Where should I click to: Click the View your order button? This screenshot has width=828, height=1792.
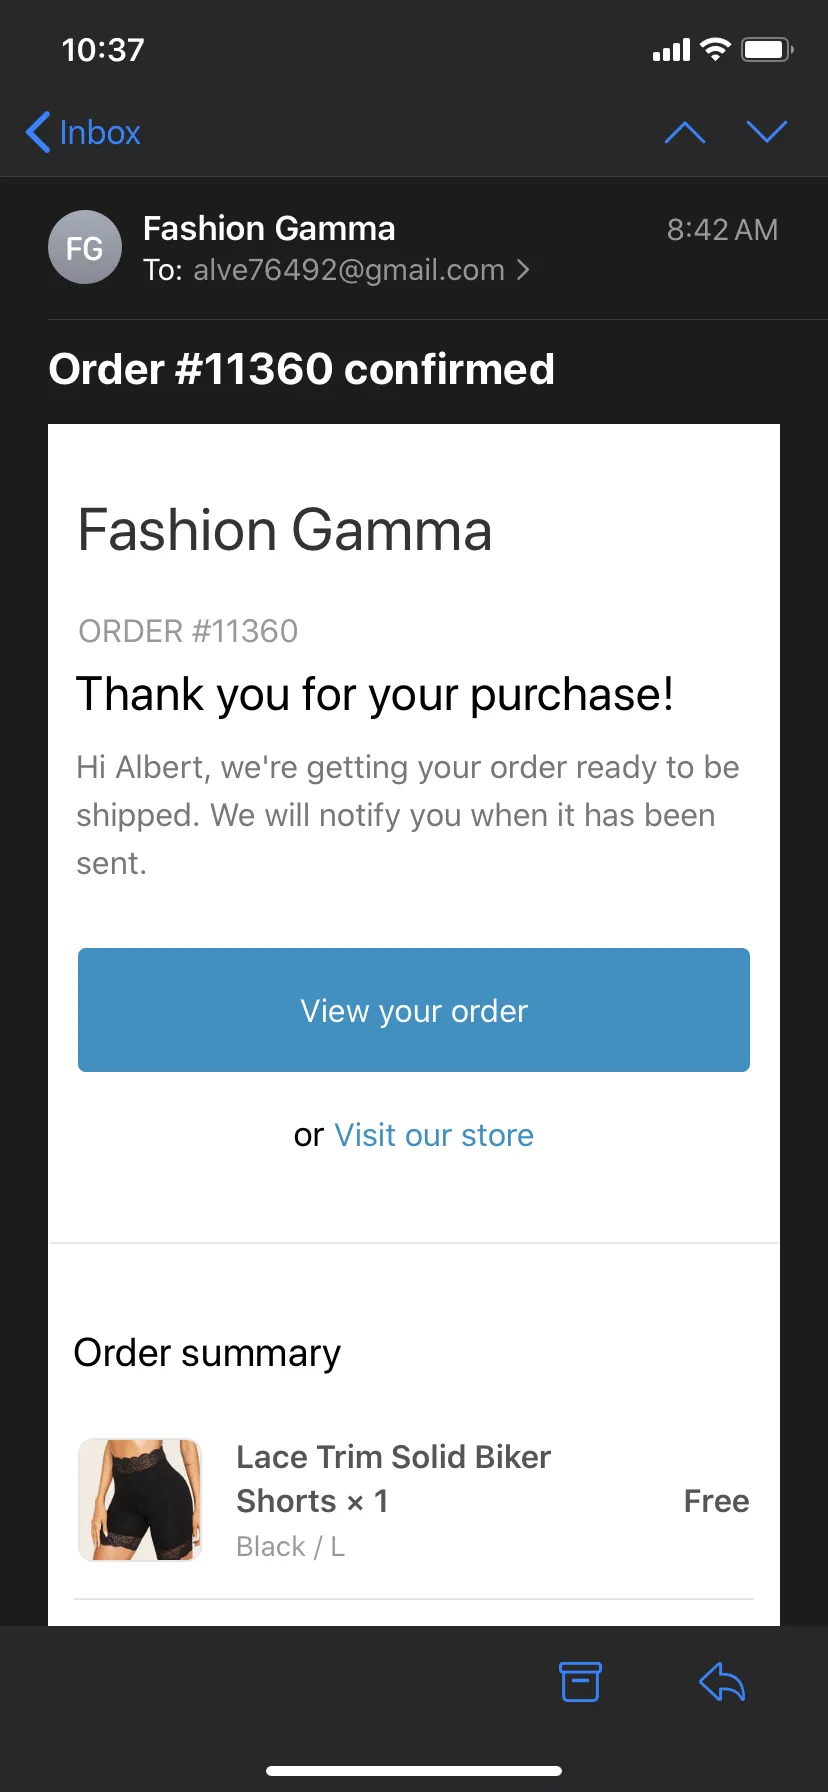pyautogui.click(x=414, y=1010)
